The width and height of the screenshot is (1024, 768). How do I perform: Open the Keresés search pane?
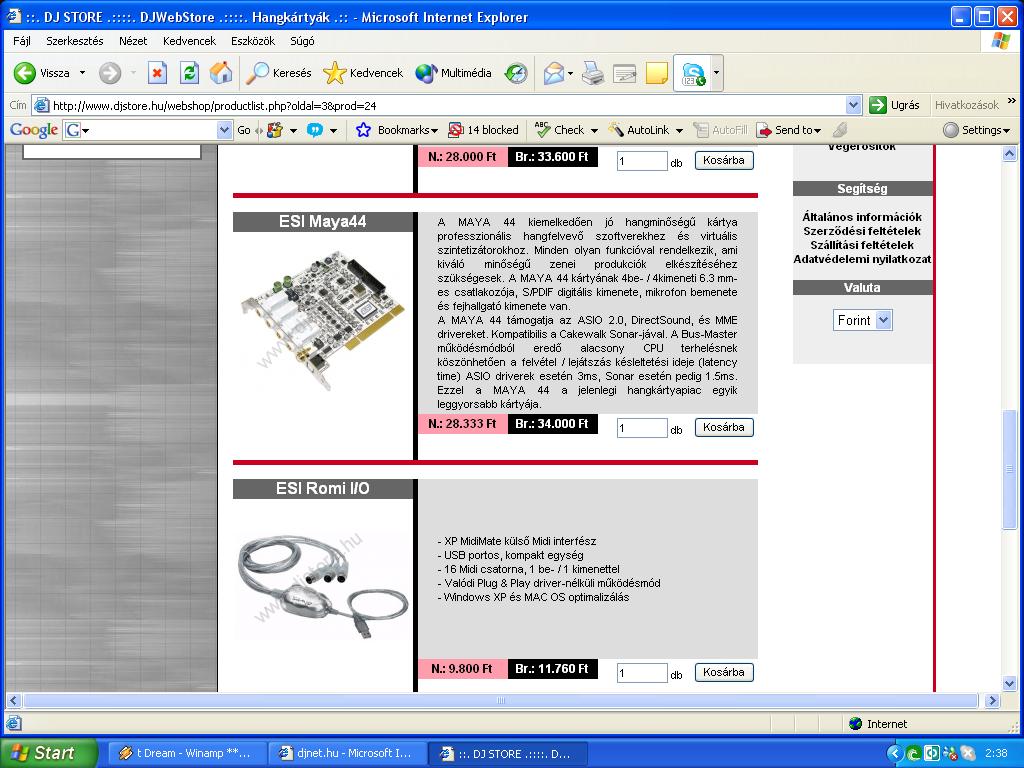point(279,73)
